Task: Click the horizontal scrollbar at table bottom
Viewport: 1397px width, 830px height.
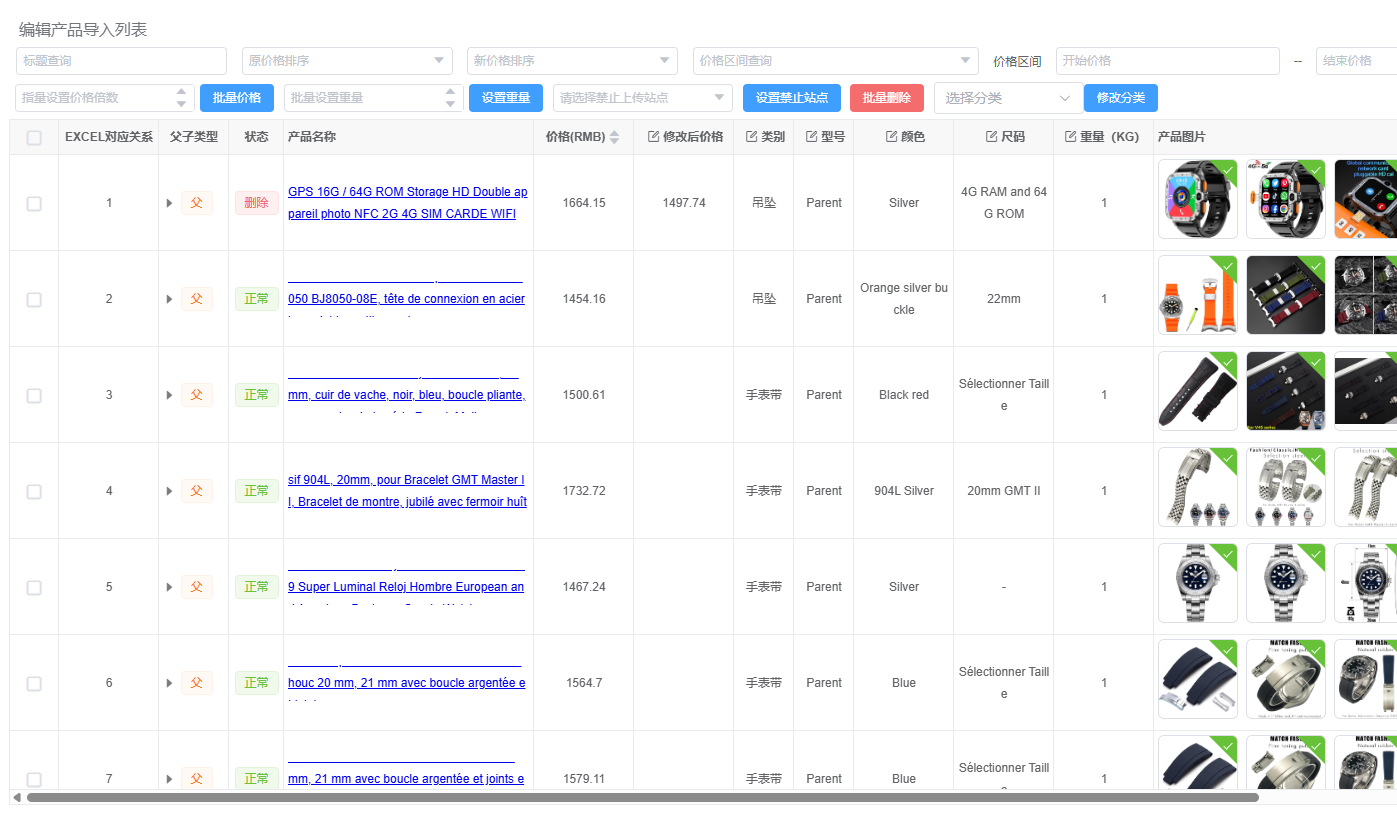Action: pos(640,797)
